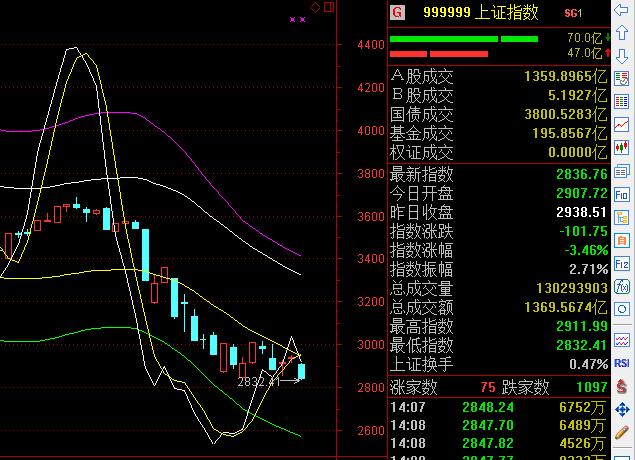Screen dimensions: 635x460
Task: Click the total volume value 130293903
Action: [572, 288]
